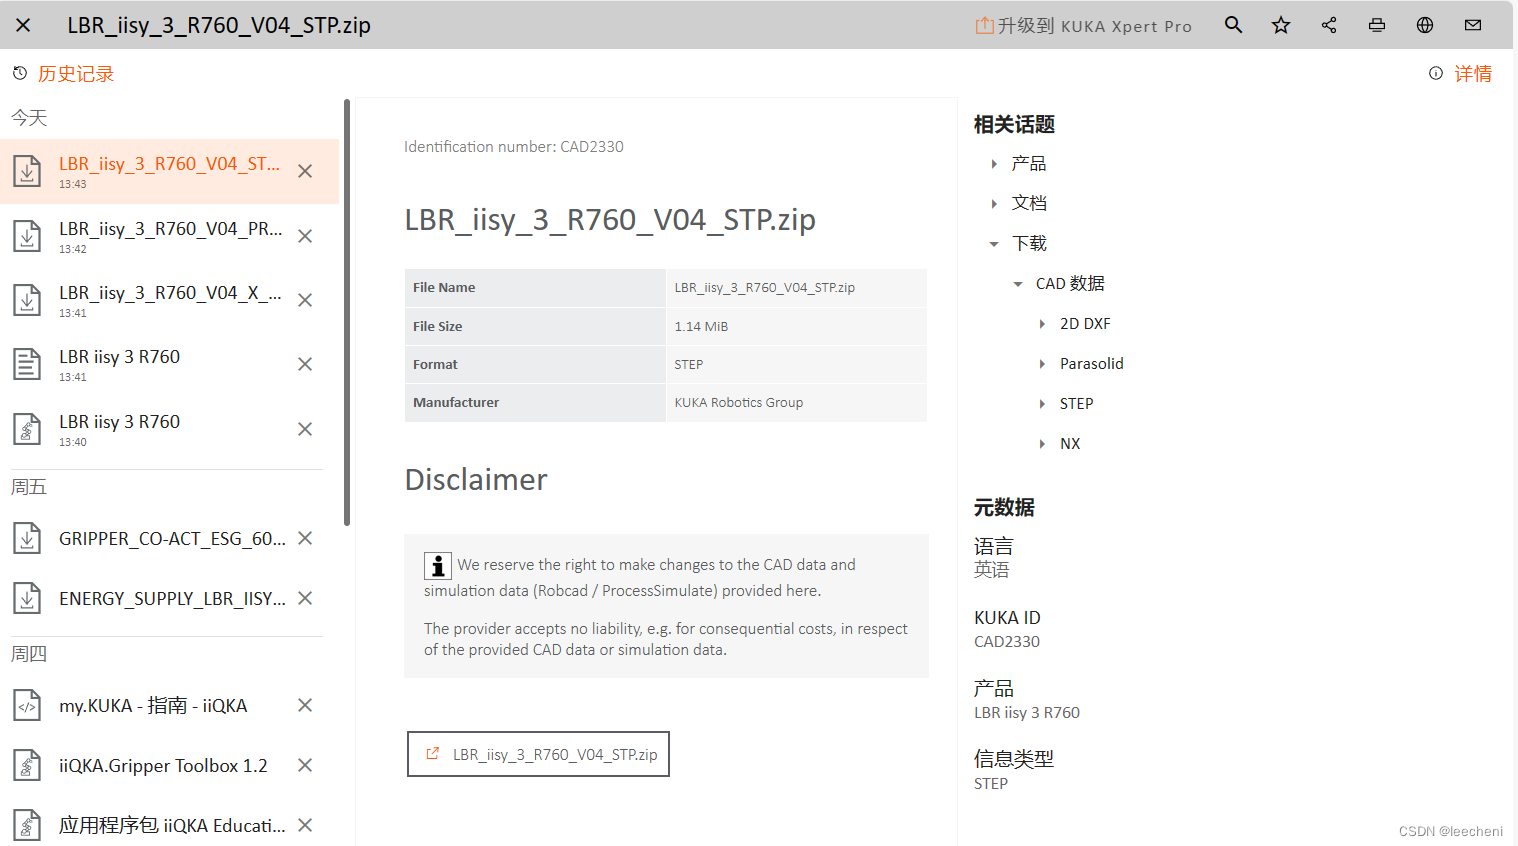Remove iiQKA.Gripper Toolbox history entry
The image size is (1518, 846).
[305, 765]
